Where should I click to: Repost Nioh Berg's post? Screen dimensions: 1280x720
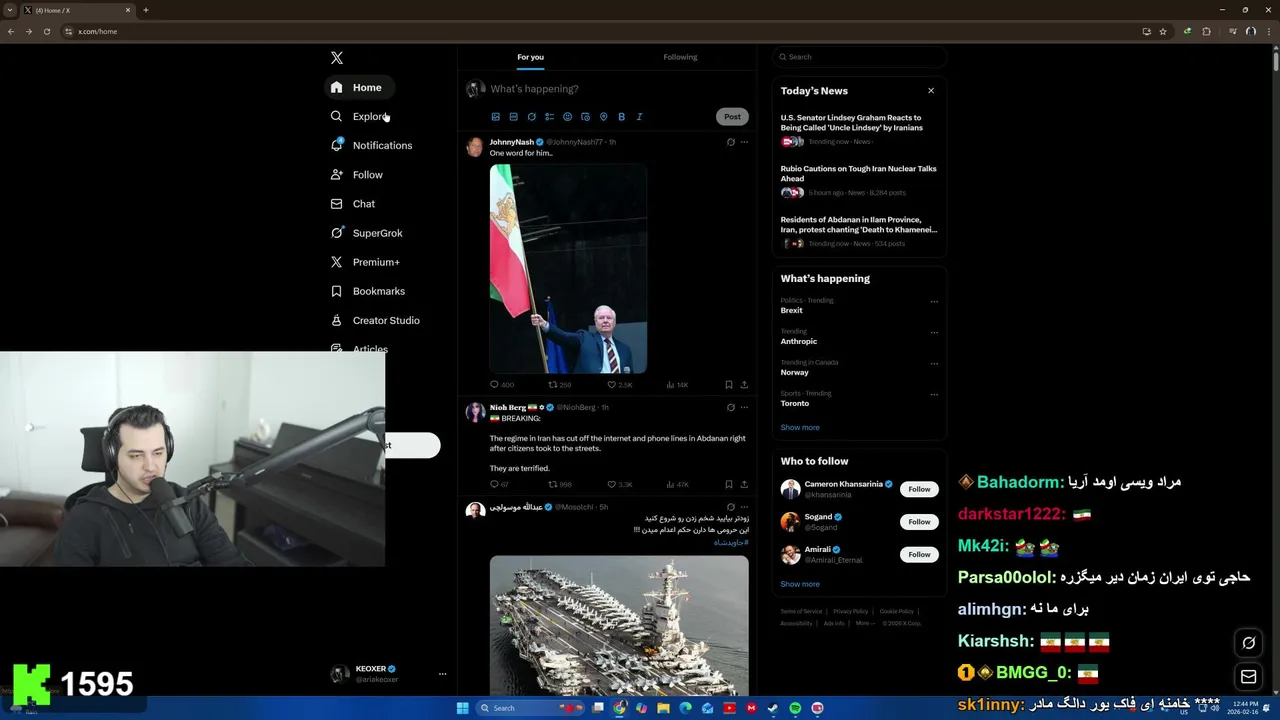(x=560, y=484)
